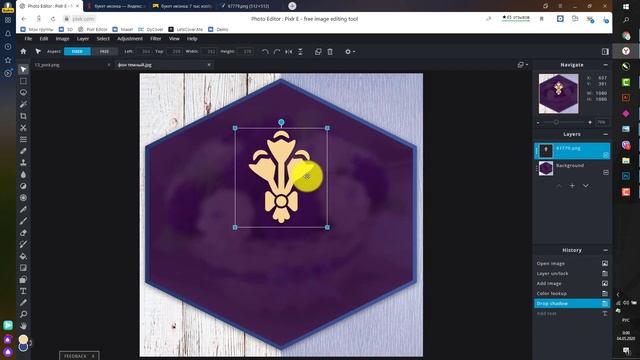Open the foreground color swatch

tap(23, 339)
